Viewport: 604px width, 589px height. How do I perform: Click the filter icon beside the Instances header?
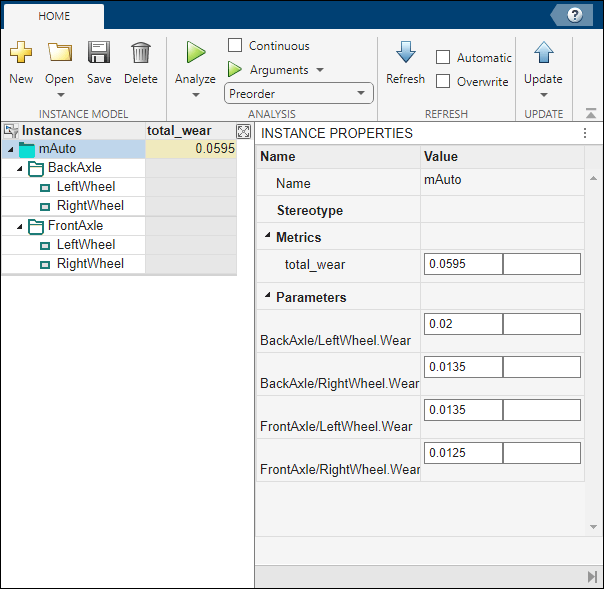point(11,131)
